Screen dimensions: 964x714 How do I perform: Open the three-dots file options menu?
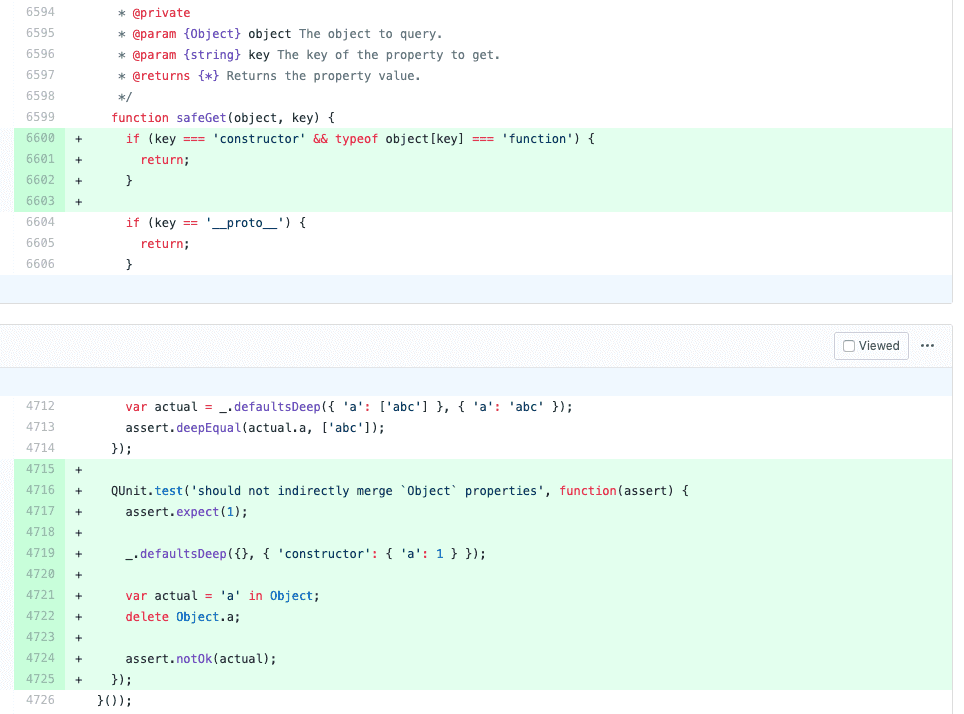(927, 346)
